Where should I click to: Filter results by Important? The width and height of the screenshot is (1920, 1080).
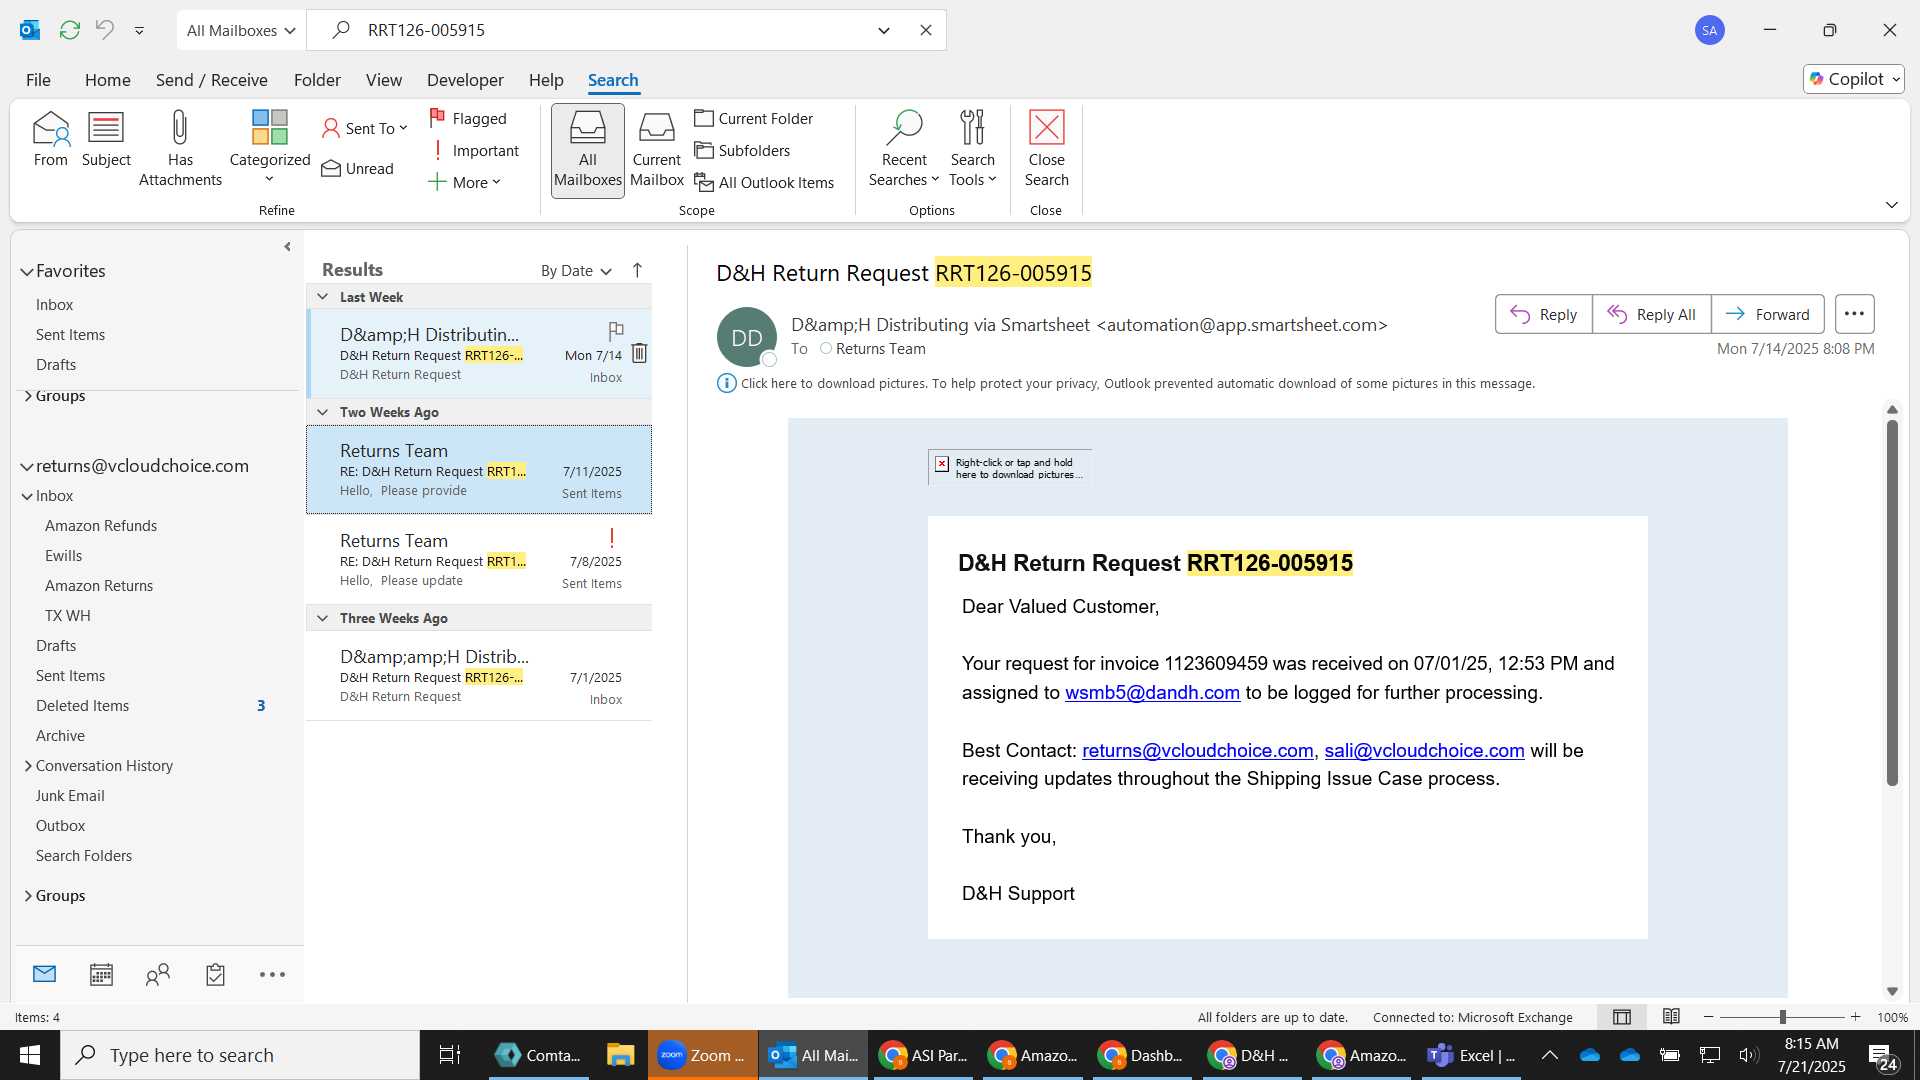coord(474,150)
